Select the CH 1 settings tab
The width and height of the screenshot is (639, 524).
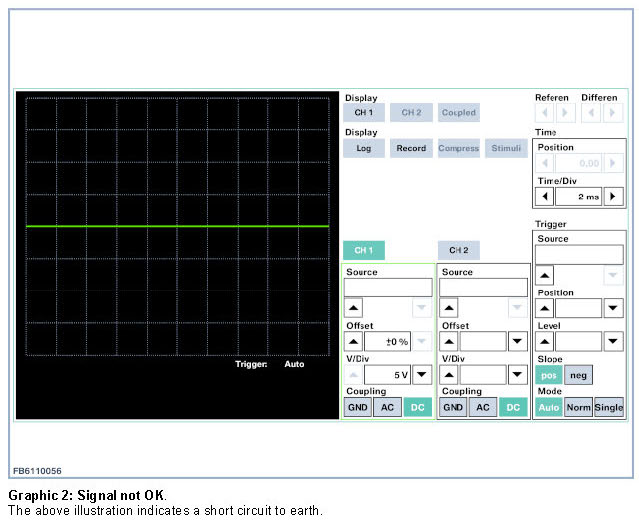click(363, 250)
